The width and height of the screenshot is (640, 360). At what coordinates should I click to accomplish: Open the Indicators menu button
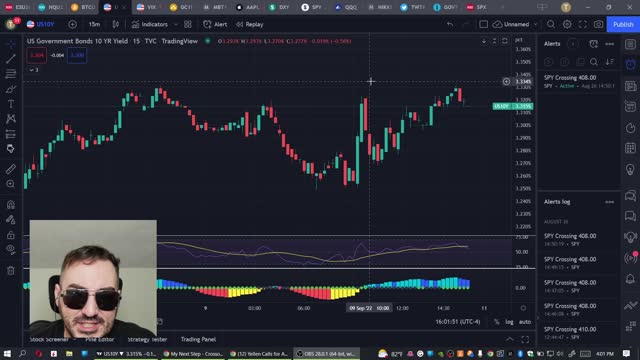pos(150,24)
